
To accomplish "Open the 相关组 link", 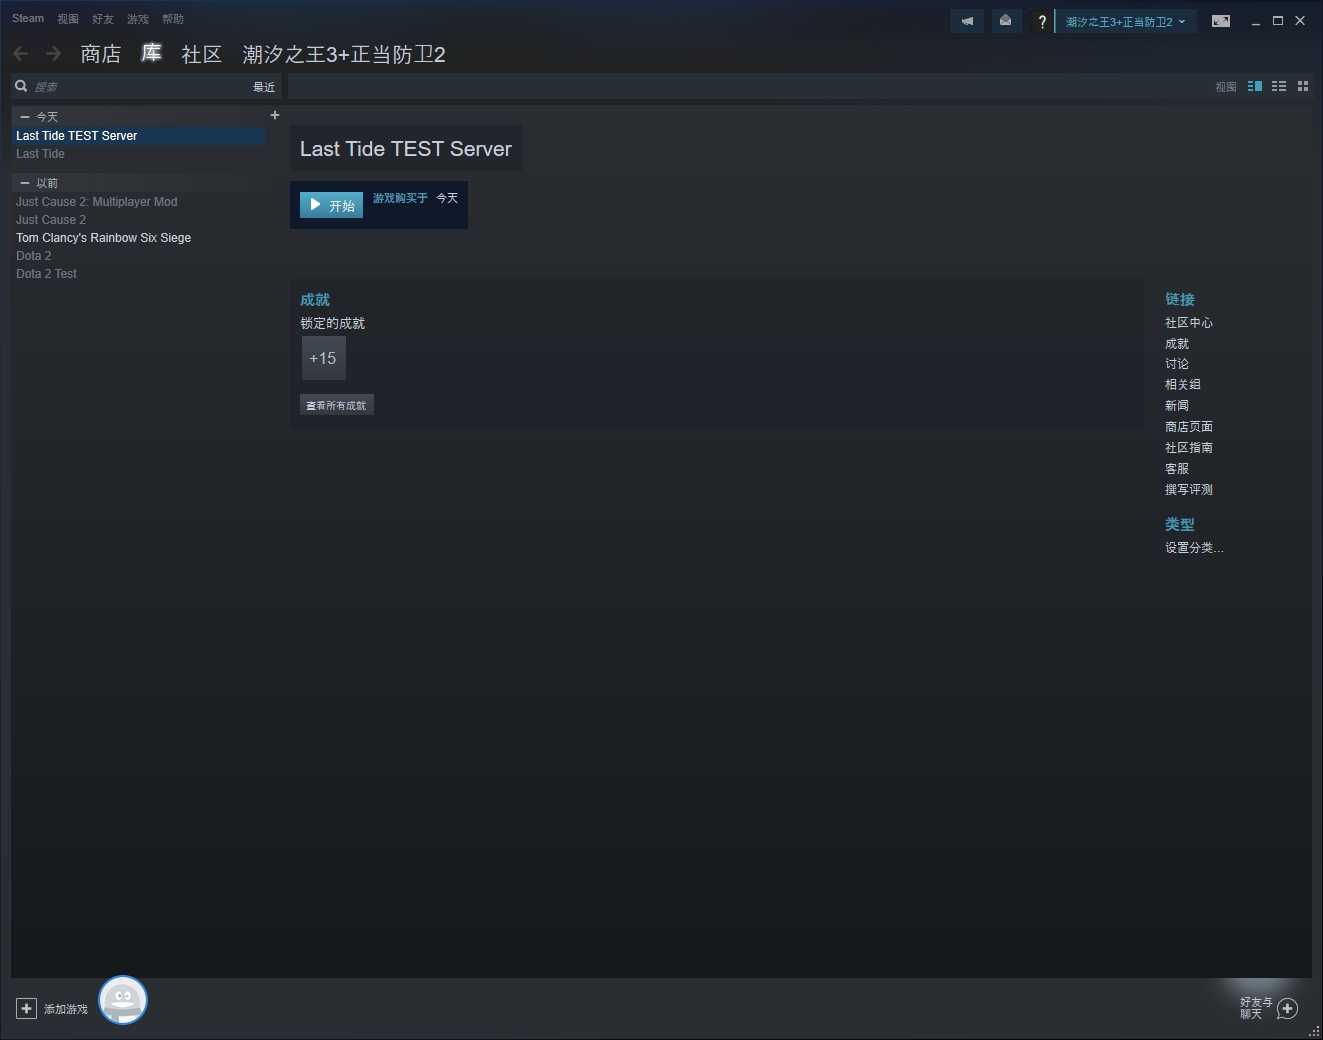I will (1183, 385).
